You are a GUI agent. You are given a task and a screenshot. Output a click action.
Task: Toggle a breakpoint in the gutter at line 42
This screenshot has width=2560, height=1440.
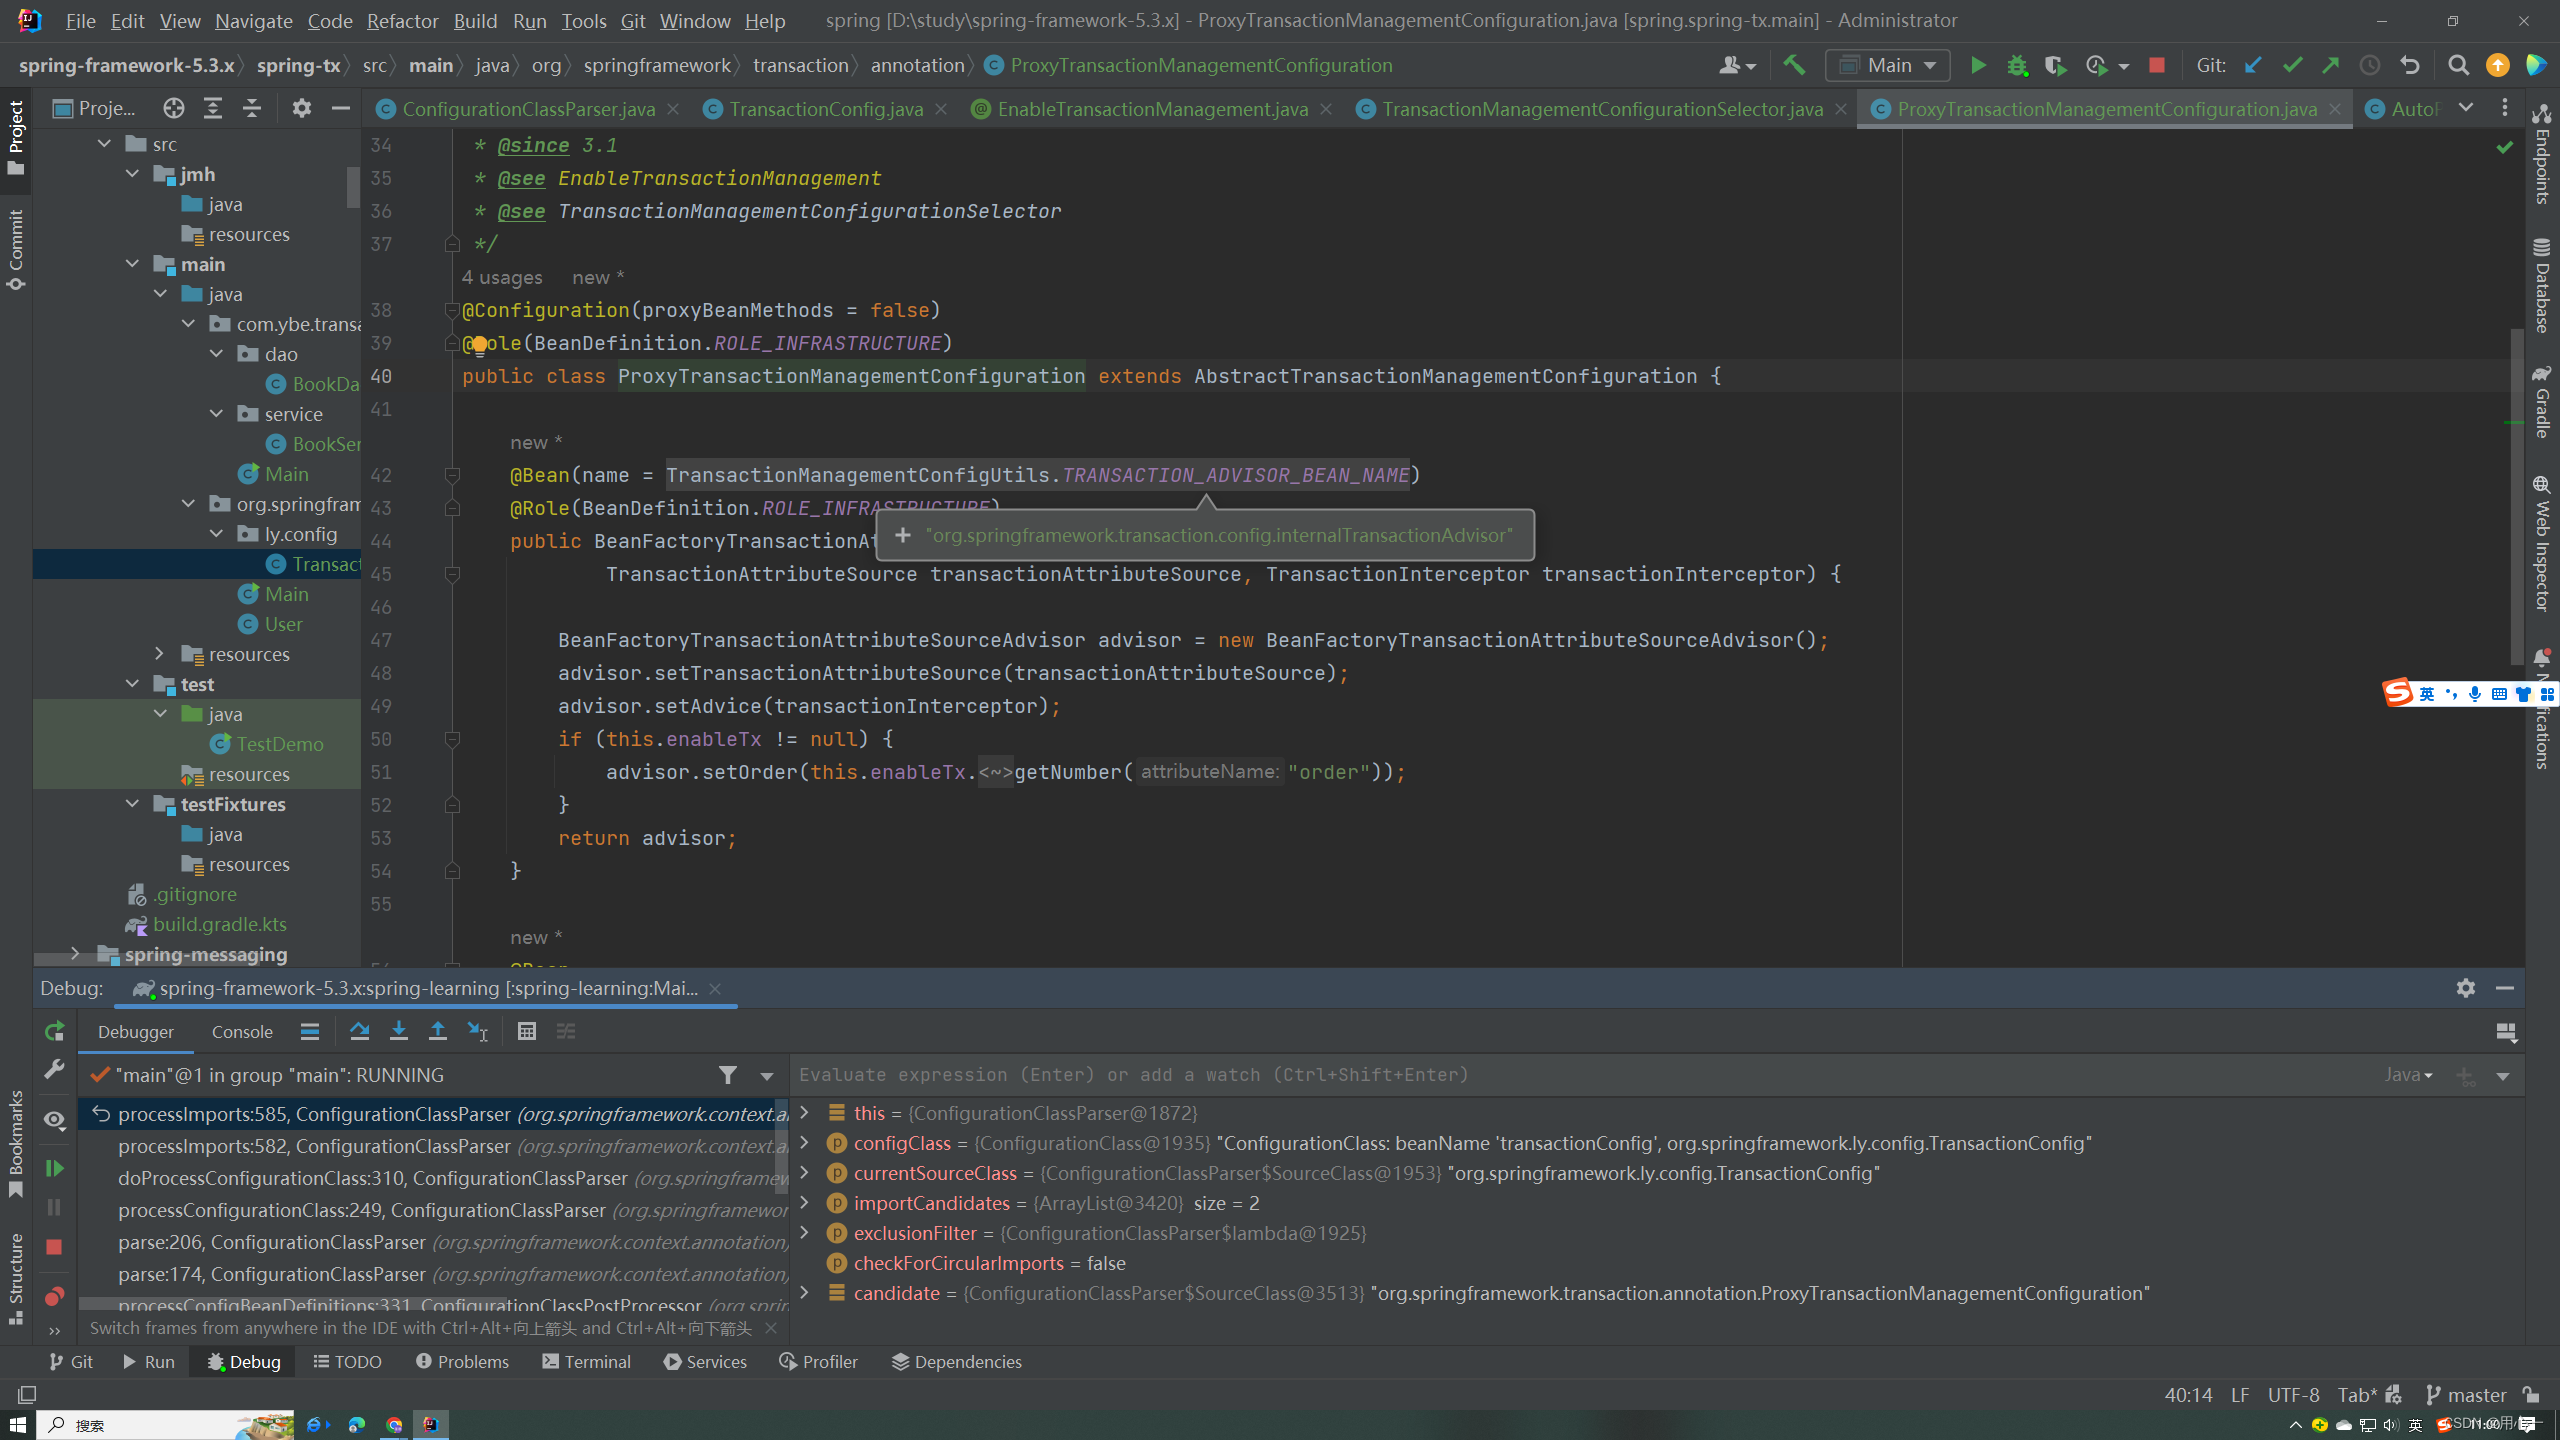click(x=418, y=475)
